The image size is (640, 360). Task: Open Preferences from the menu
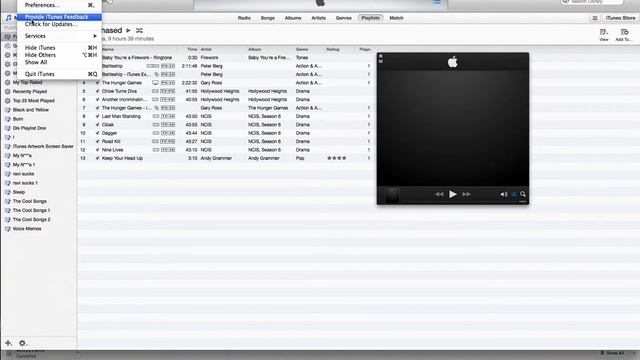(x=59, y=5)
